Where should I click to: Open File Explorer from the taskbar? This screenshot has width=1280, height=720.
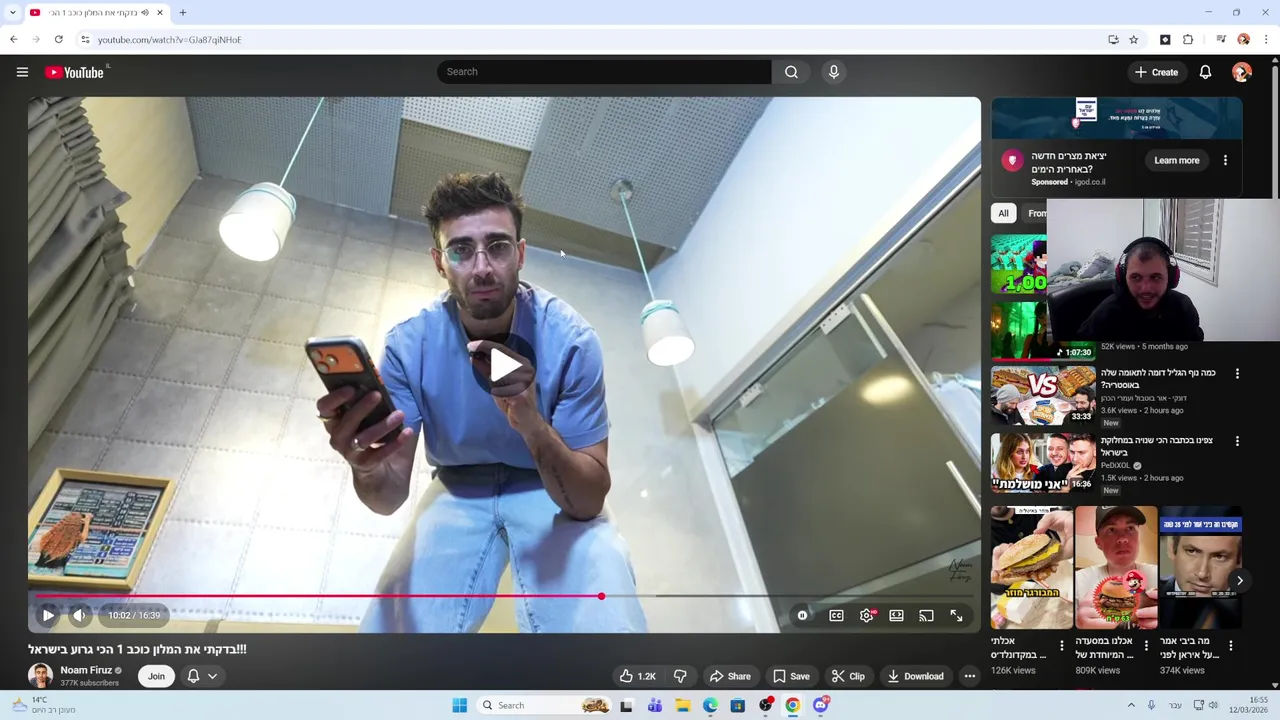coord(682,705)
